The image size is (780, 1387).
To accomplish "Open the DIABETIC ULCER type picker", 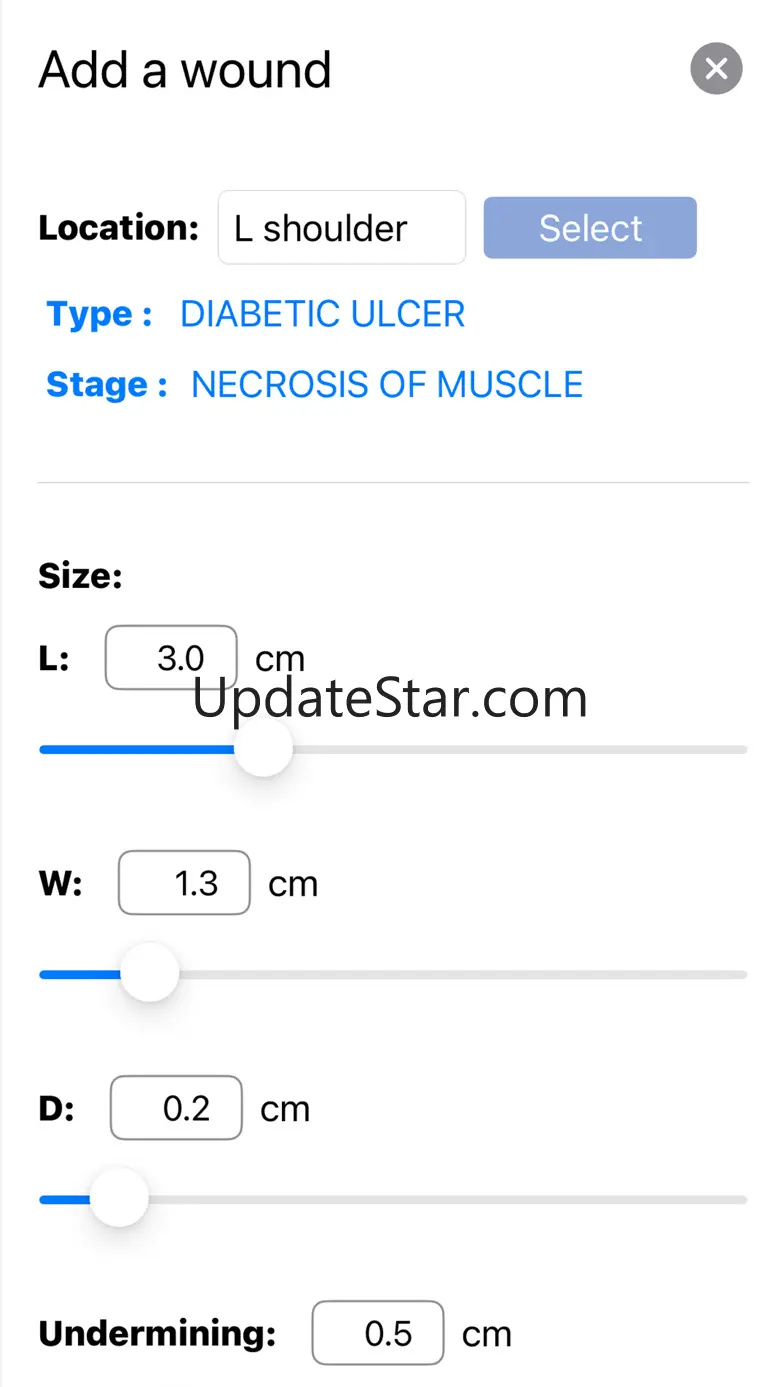I will pyautogui.click(x=322, y=314).
